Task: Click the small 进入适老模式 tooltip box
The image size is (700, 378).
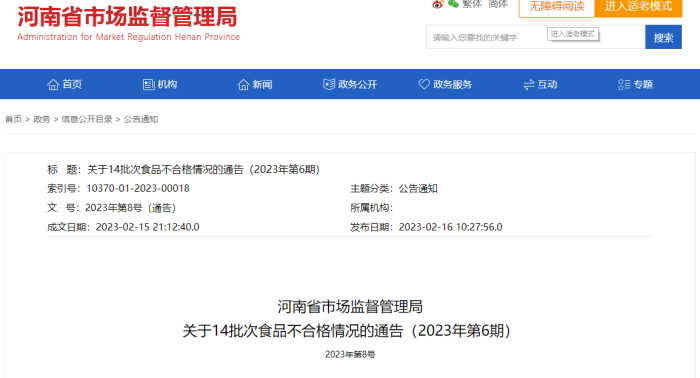Action: pyautogui.click(x=572, y=34)
